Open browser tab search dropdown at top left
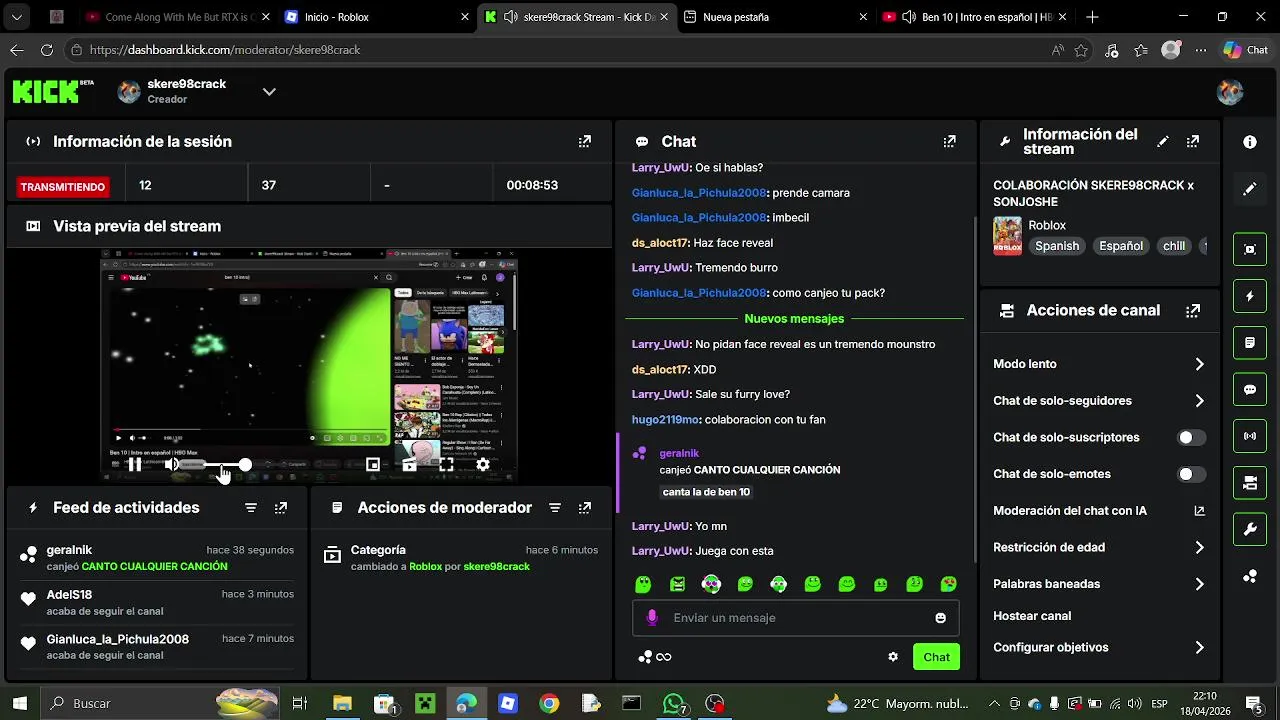The width and height of the screenshot is (1280, 720). [x=17, y=17]
